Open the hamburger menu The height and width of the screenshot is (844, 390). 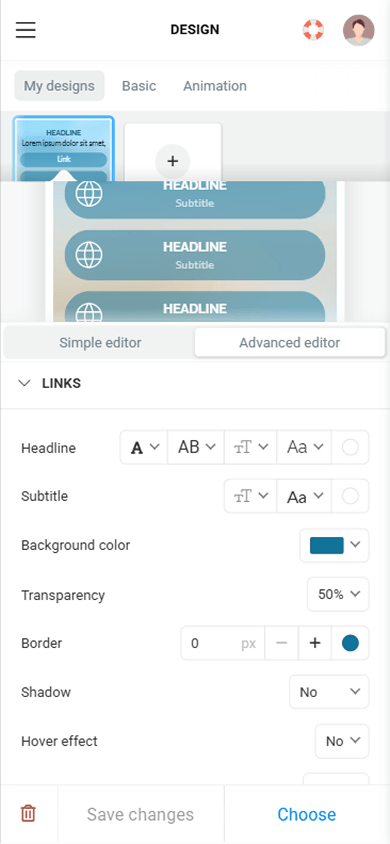point(25,30)
